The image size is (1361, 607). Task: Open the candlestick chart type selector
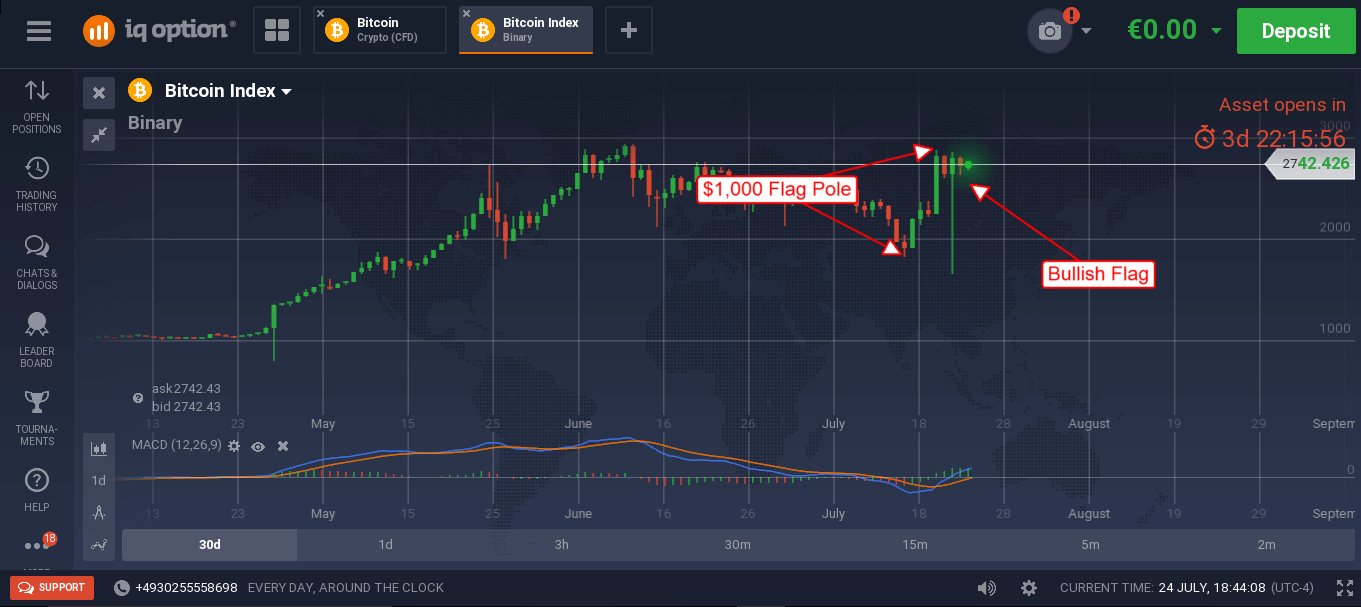99,449
